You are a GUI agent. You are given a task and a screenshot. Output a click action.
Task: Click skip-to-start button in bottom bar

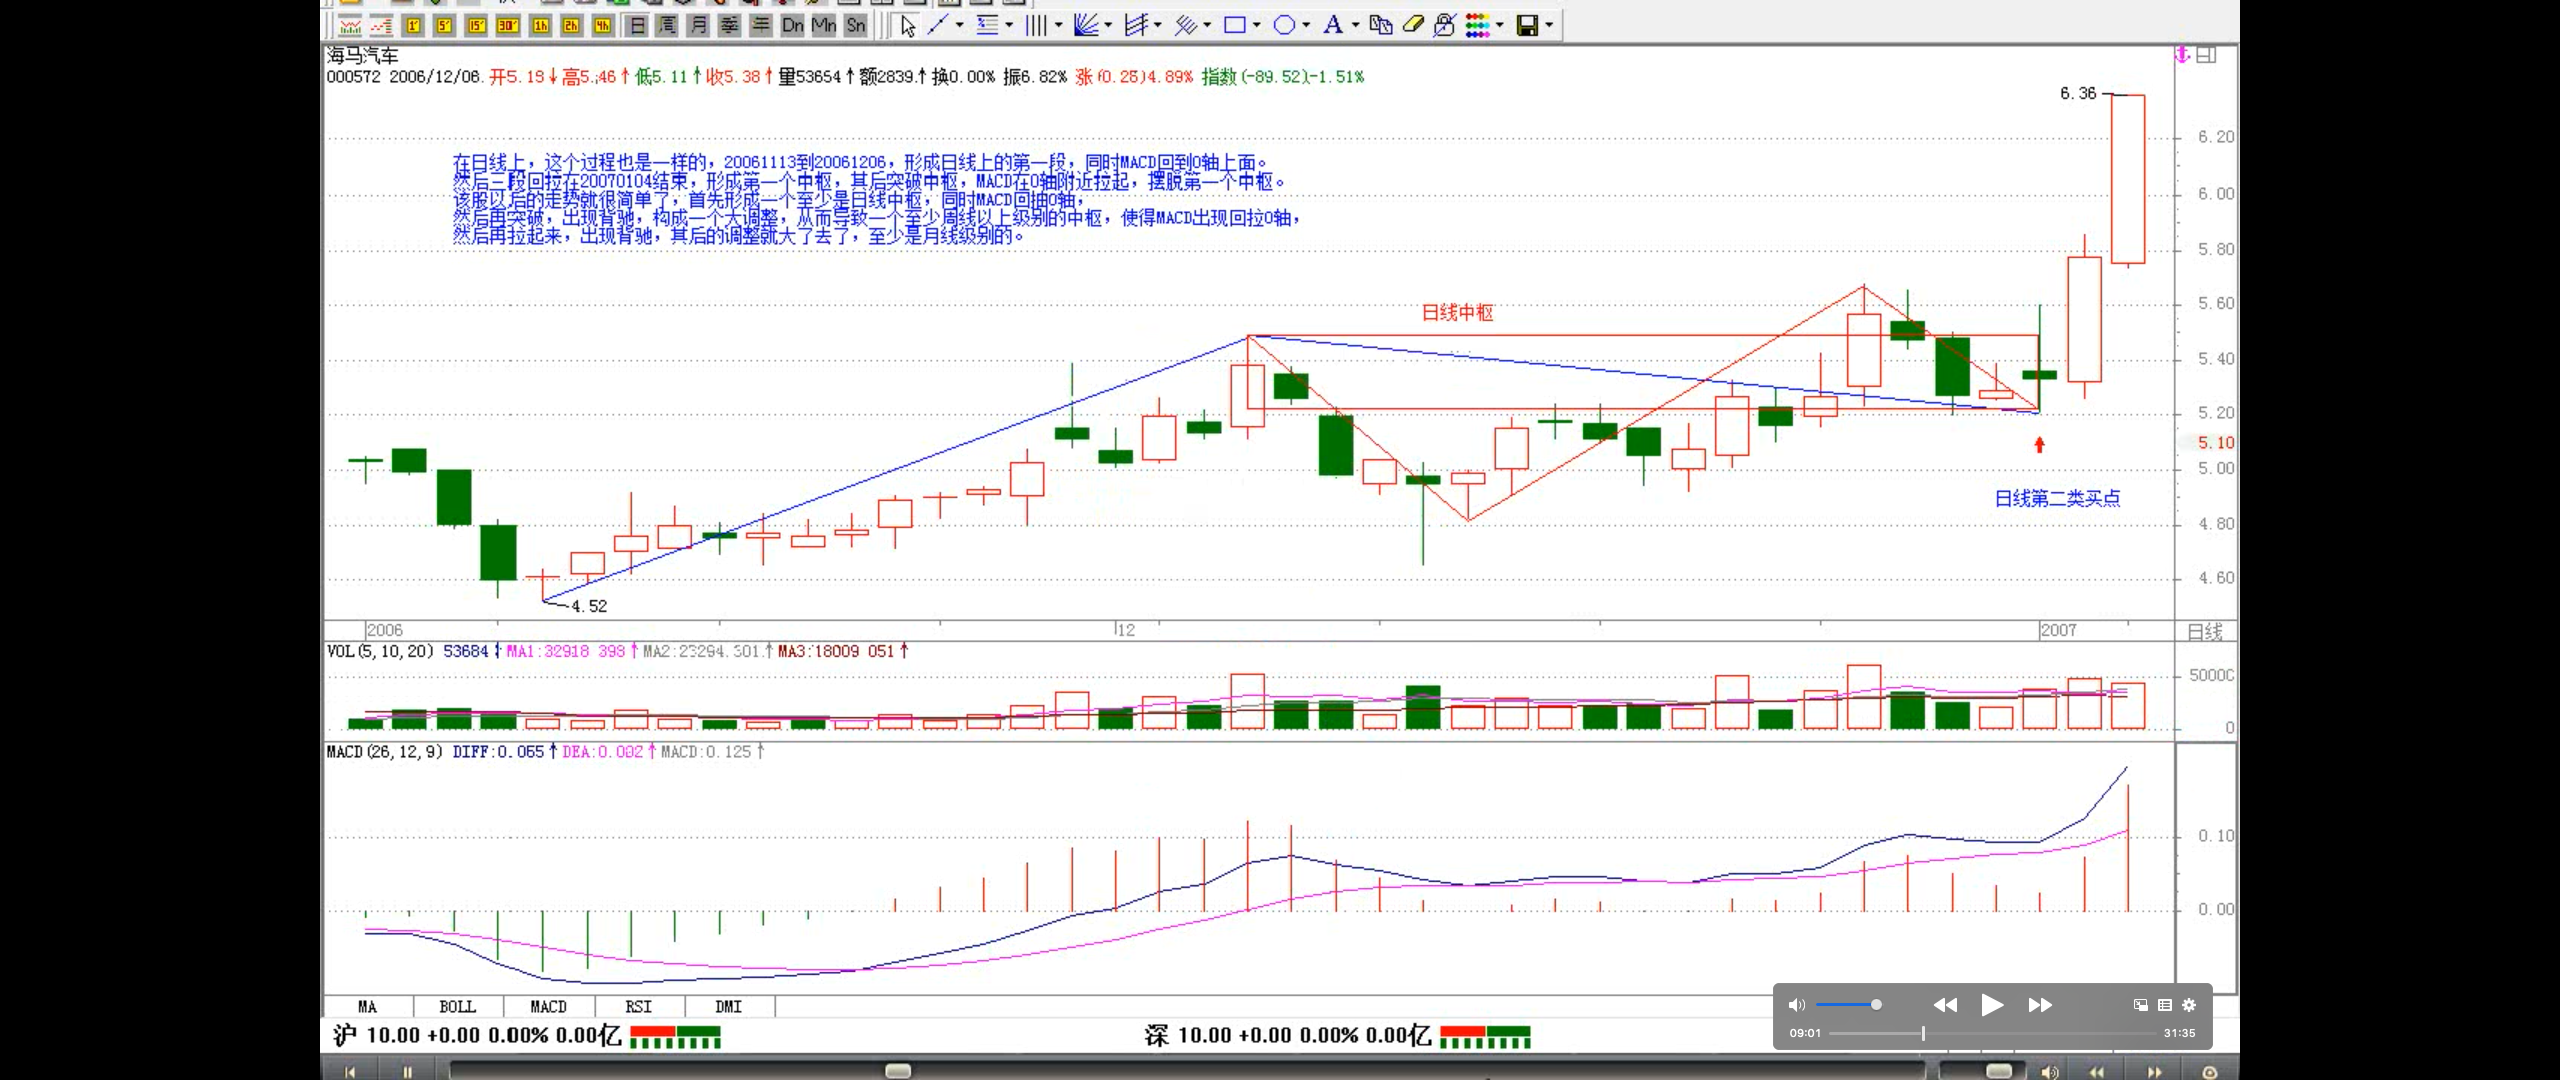pyautogui.click(x=350, y=1072)
